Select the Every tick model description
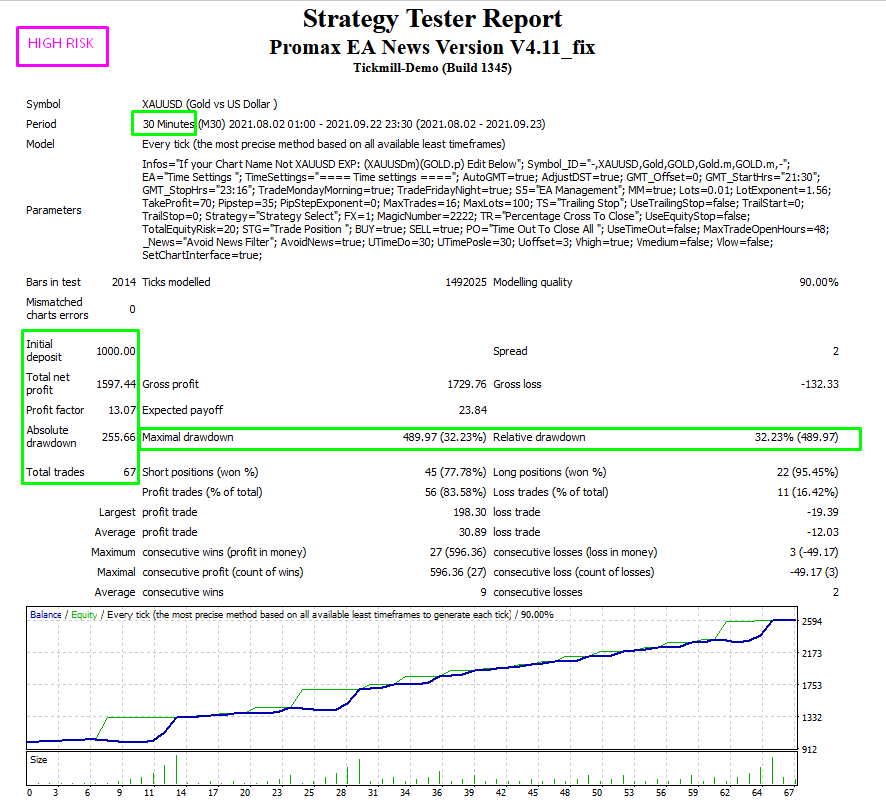 [324, 144]
